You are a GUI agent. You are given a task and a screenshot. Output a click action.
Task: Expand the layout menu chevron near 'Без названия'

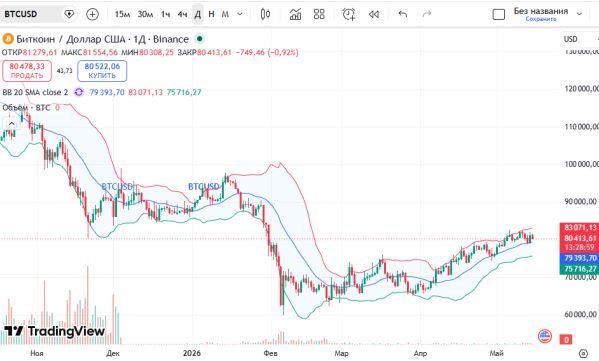point(579,14)
